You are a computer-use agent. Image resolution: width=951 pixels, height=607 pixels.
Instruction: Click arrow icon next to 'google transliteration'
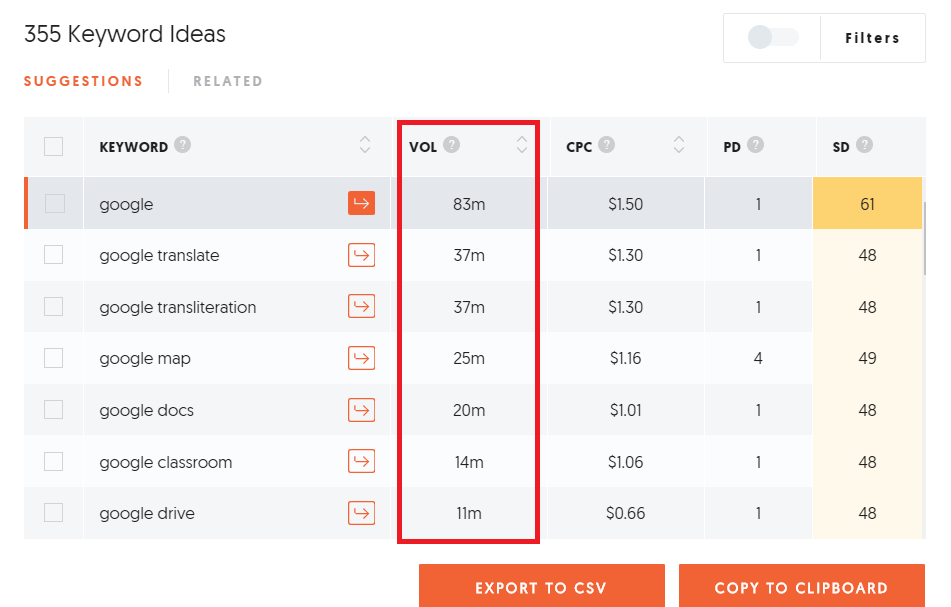[361, 307]
